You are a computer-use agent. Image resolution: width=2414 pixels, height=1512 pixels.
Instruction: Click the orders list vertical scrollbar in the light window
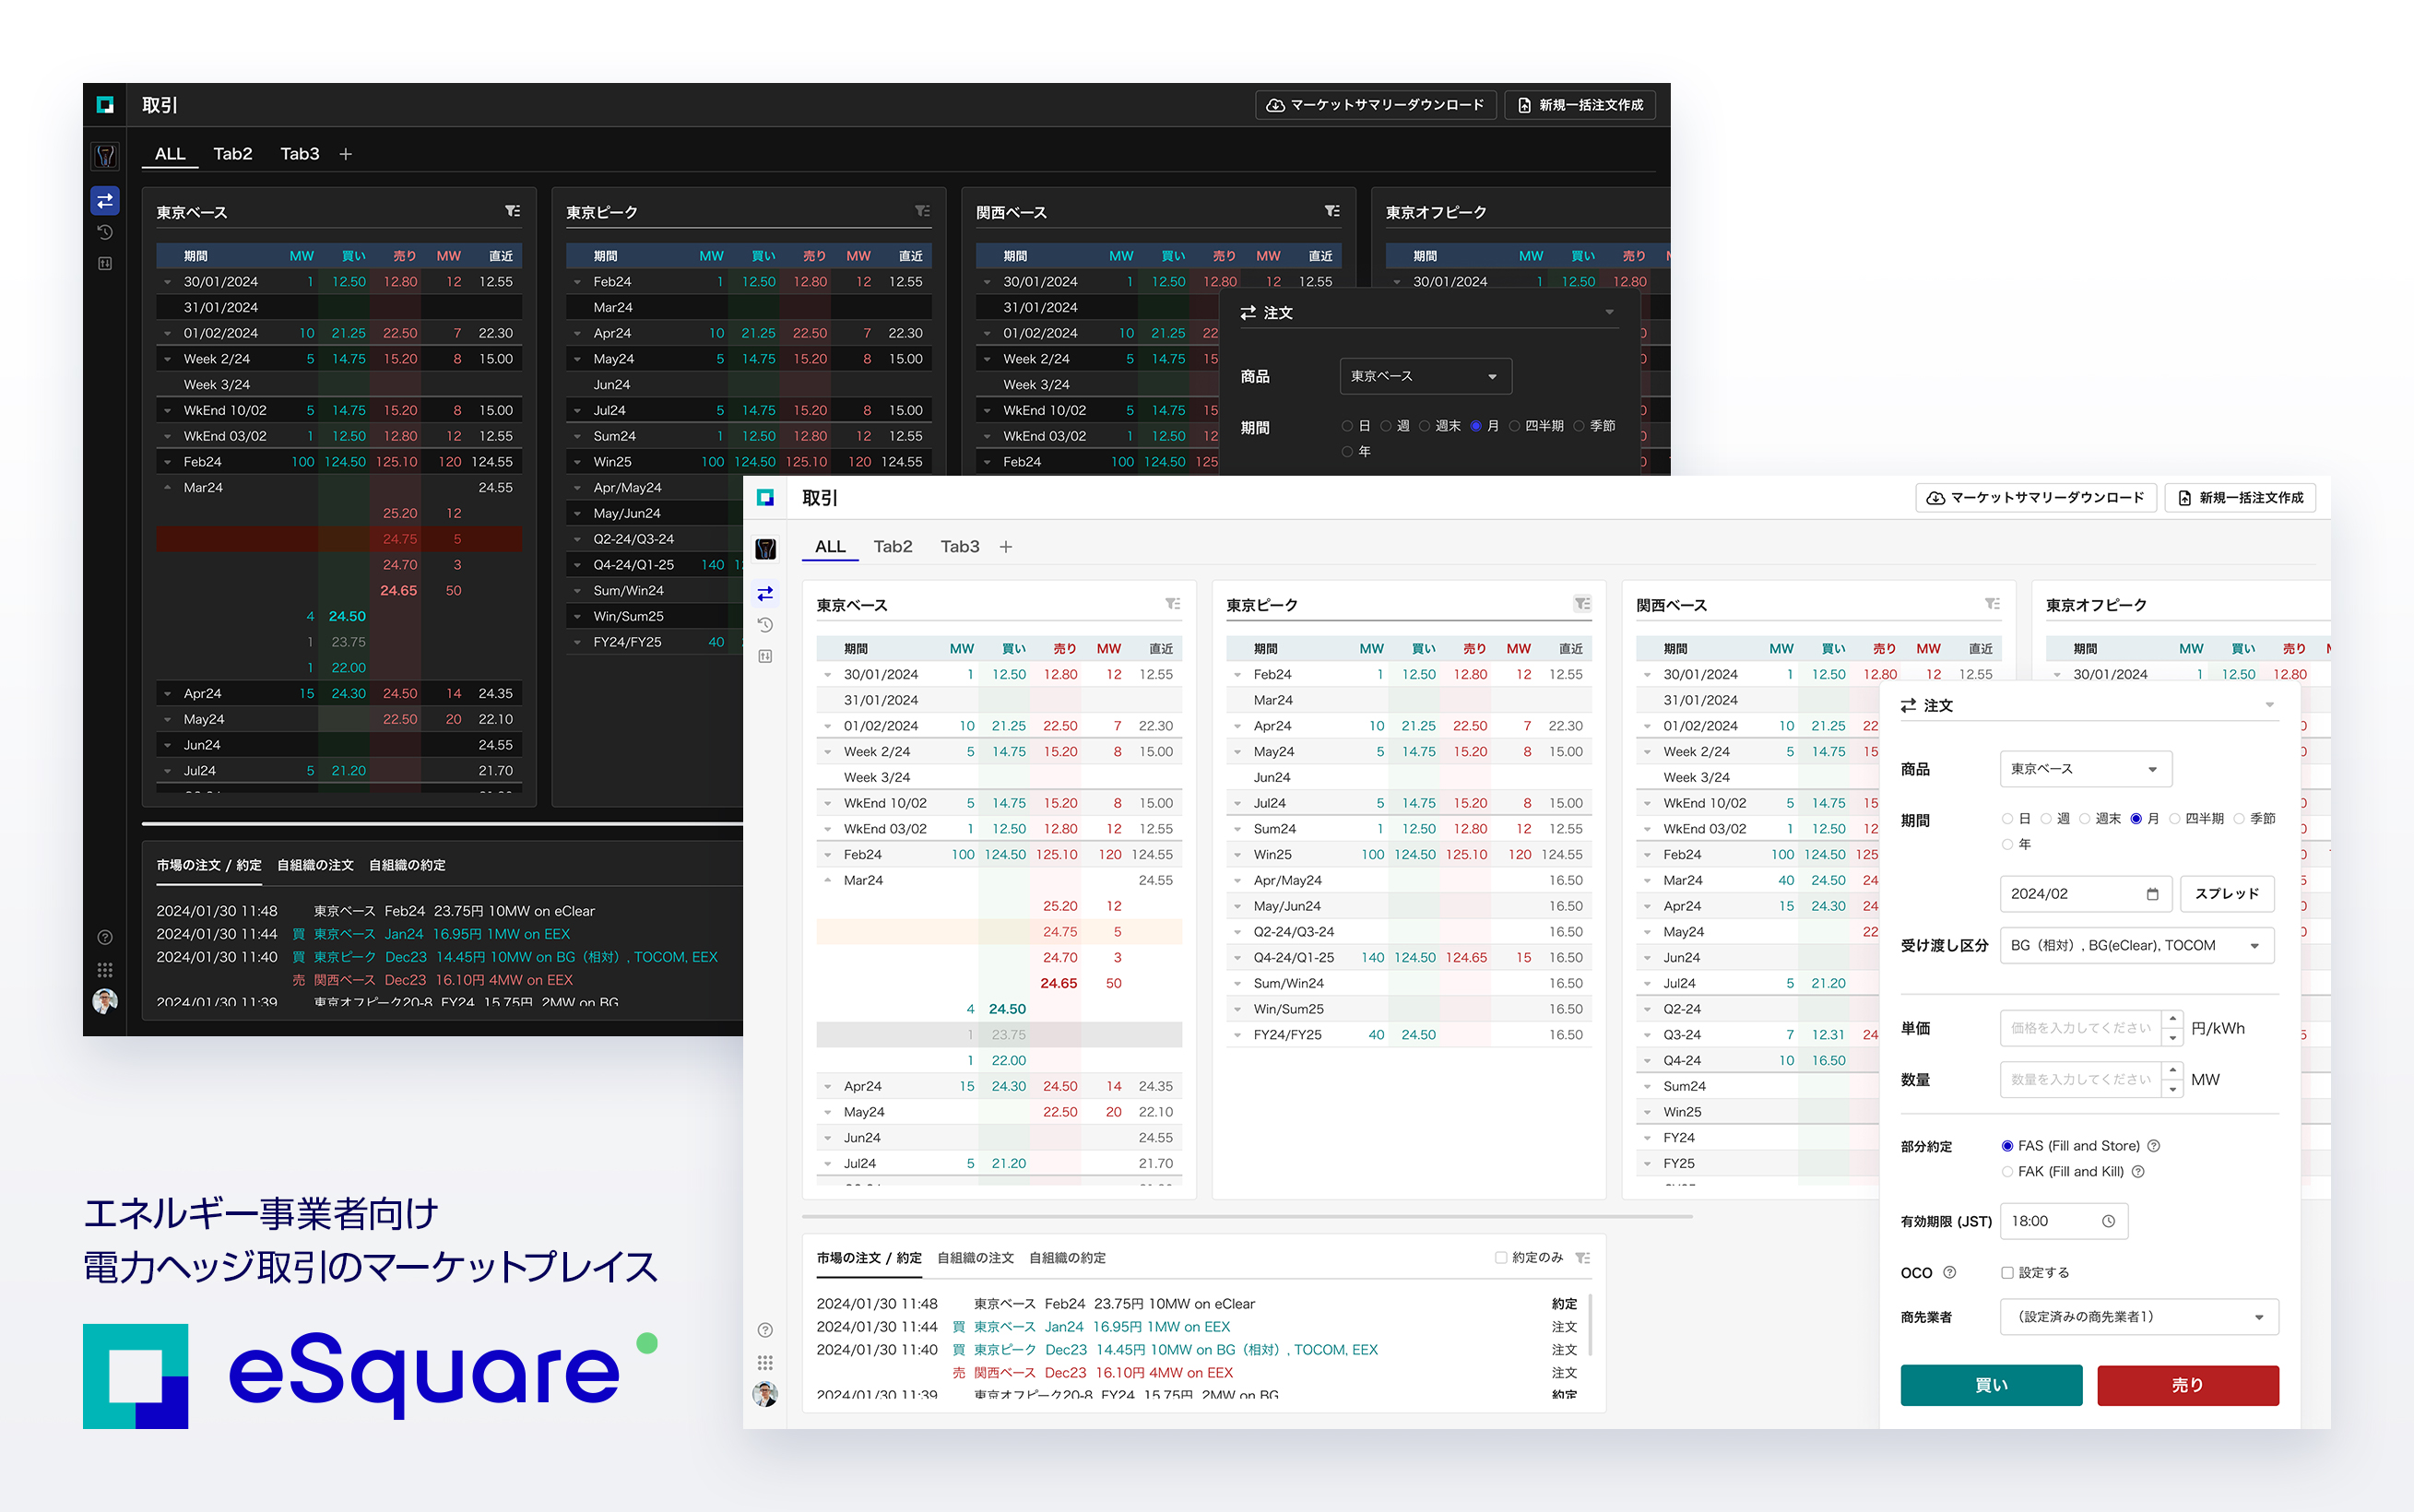point(1589,1325)
